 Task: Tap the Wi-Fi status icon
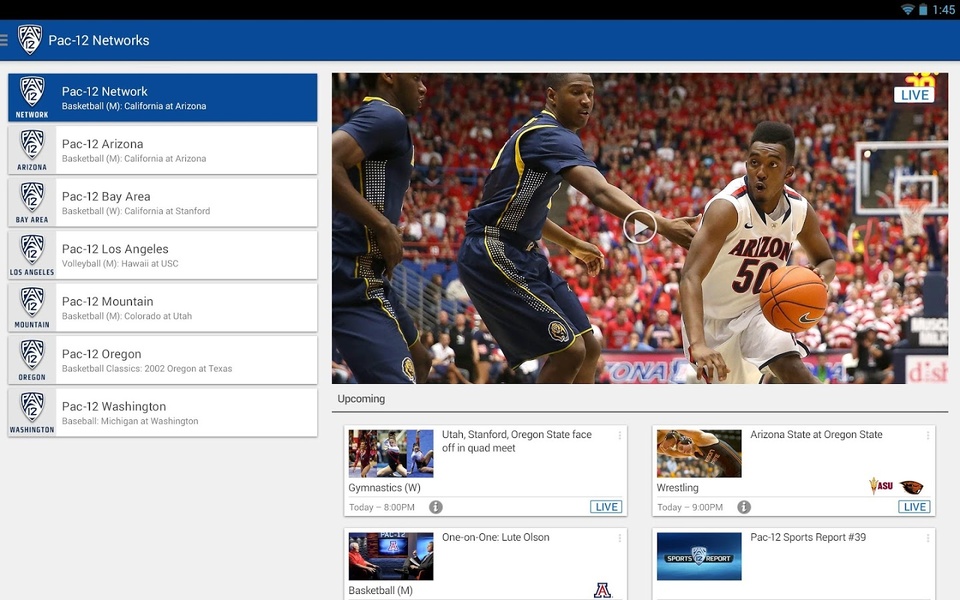click(x=907, y=9)
